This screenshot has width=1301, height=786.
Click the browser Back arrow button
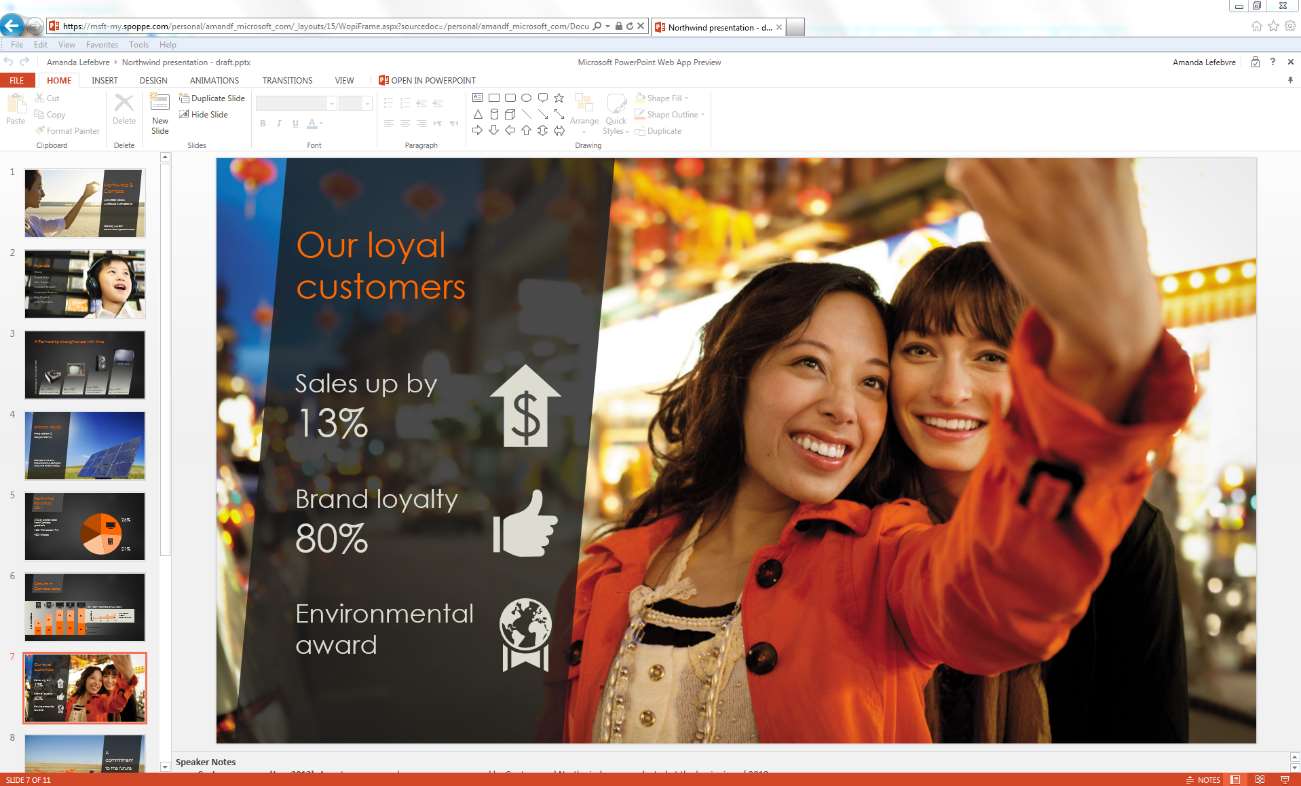coord(13,27)
